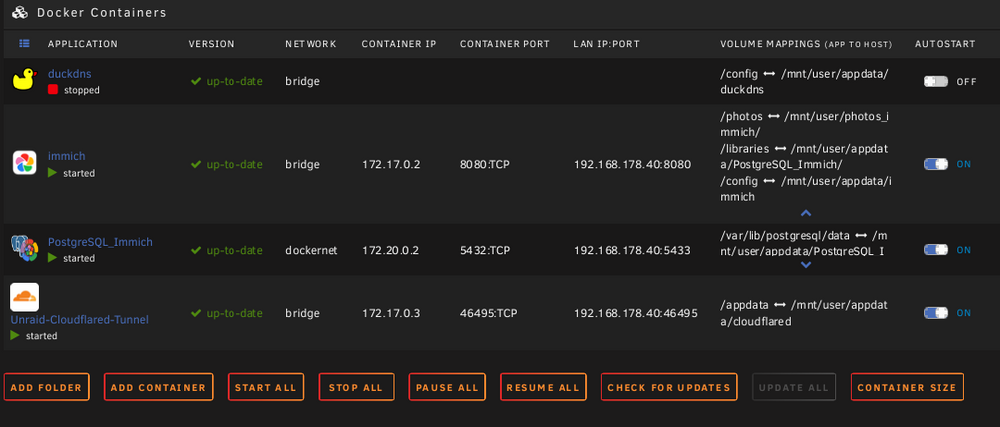Click the ADD CONTAINER button
This screenshot has width=1000, height=427.
pos(158,387)
